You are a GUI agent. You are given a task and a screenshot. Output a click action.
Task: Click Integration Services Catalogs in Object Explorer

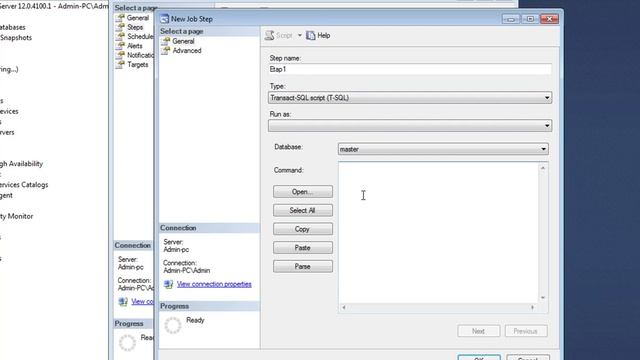coord(24,185)
